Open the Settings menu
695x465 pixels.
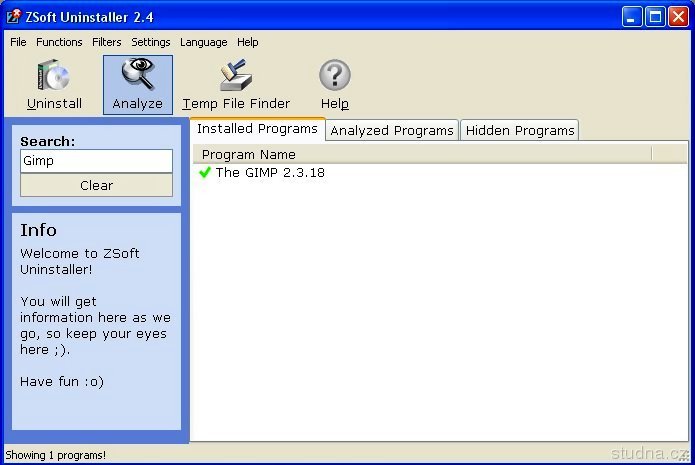(x=151, y=42)
